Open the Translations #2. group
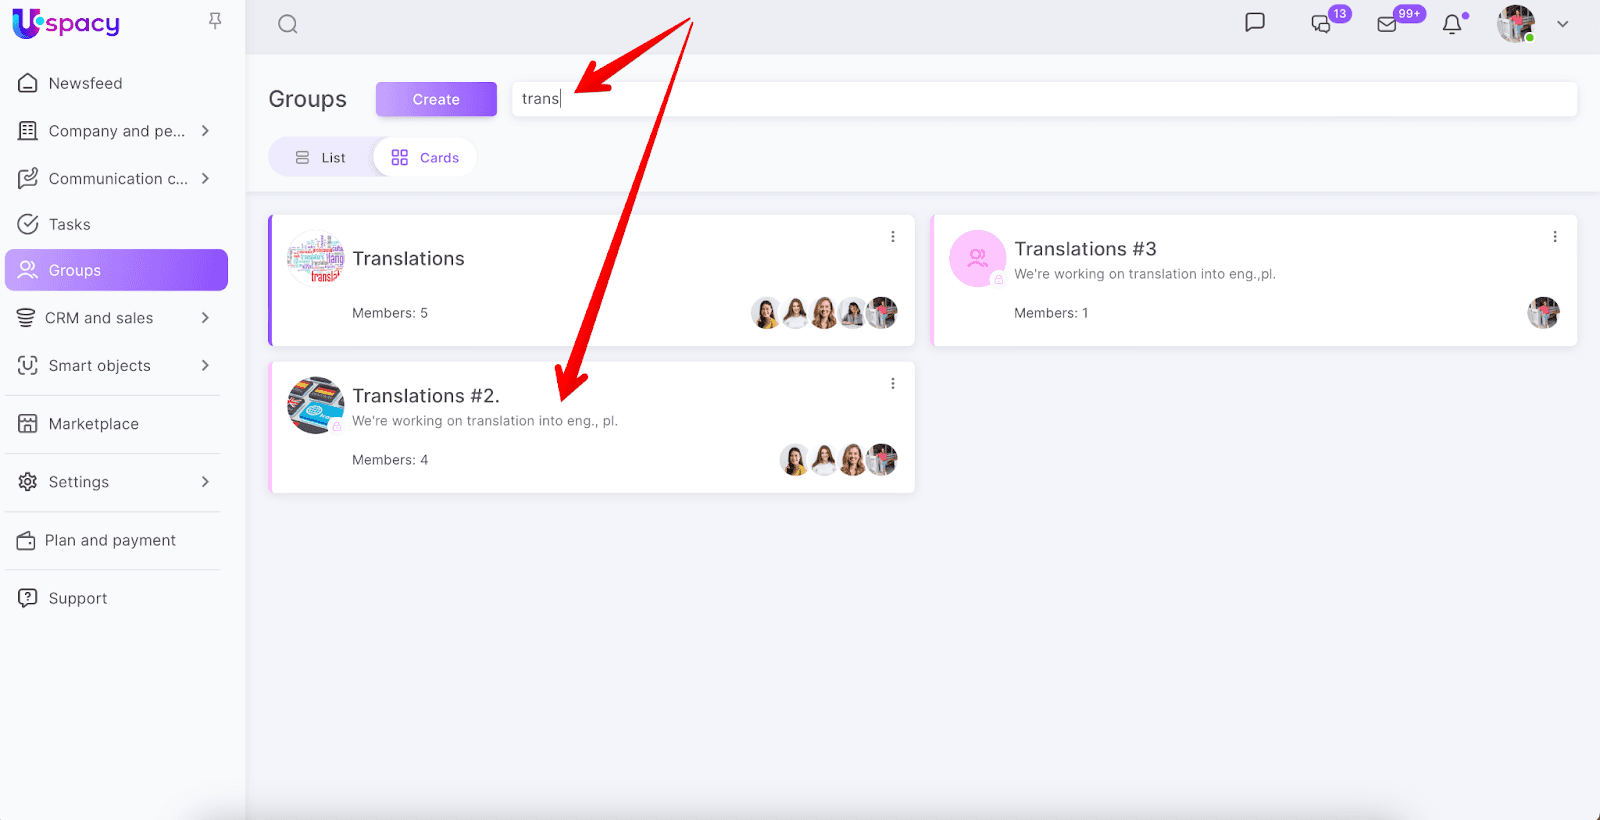This screenshot has height=820, width=1600. point(426,396)
